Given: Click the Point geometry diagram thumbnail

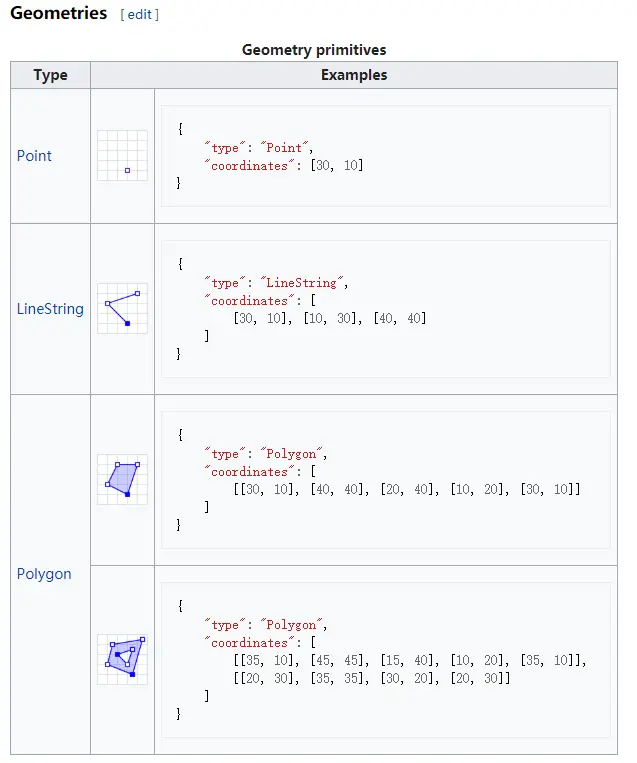Looking at the screenshot, I should (x=122, y=156).
